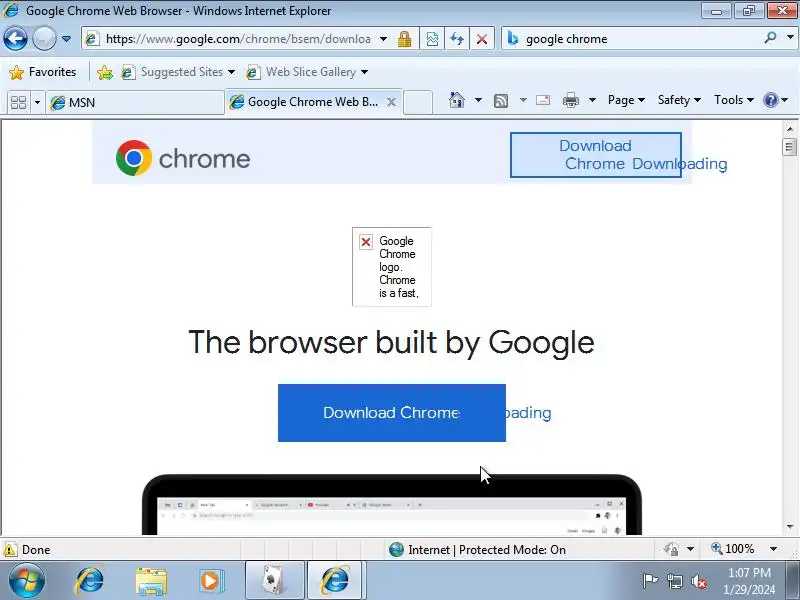Close the Google Chrome Web Browser tab
800x600 pixels.
(x=391, y=102)
